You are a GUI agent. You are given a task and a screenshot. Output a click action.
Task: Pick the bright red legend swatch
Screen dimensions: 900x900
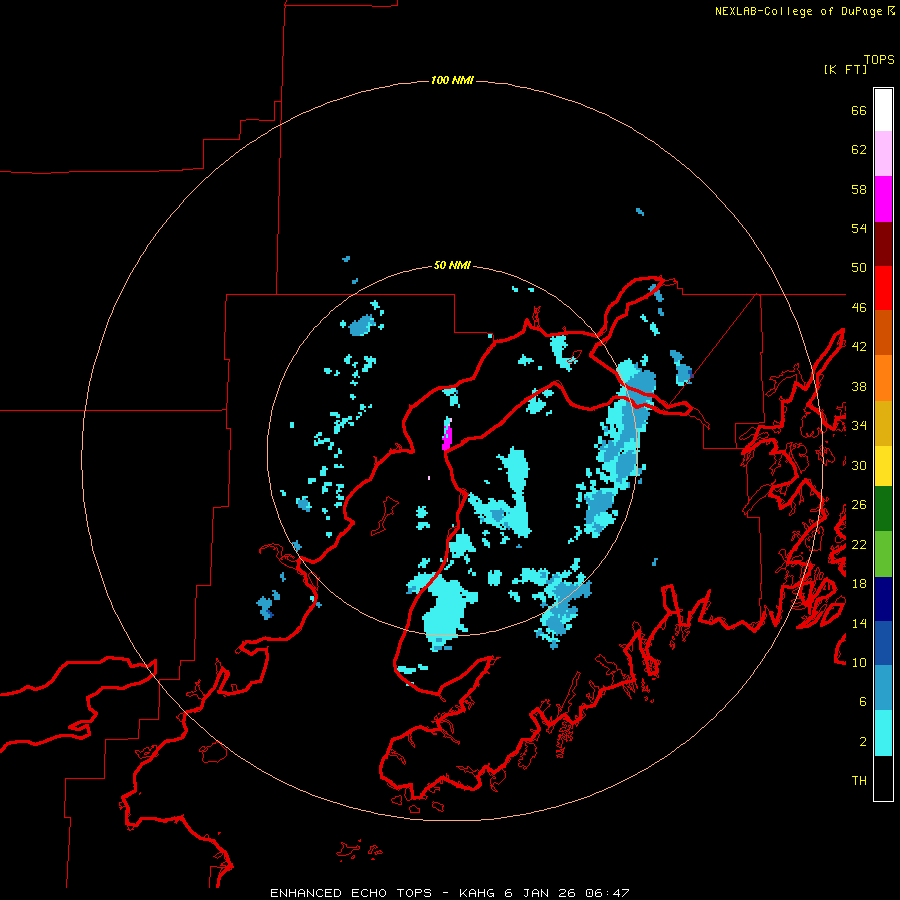[x=883, y=288]
